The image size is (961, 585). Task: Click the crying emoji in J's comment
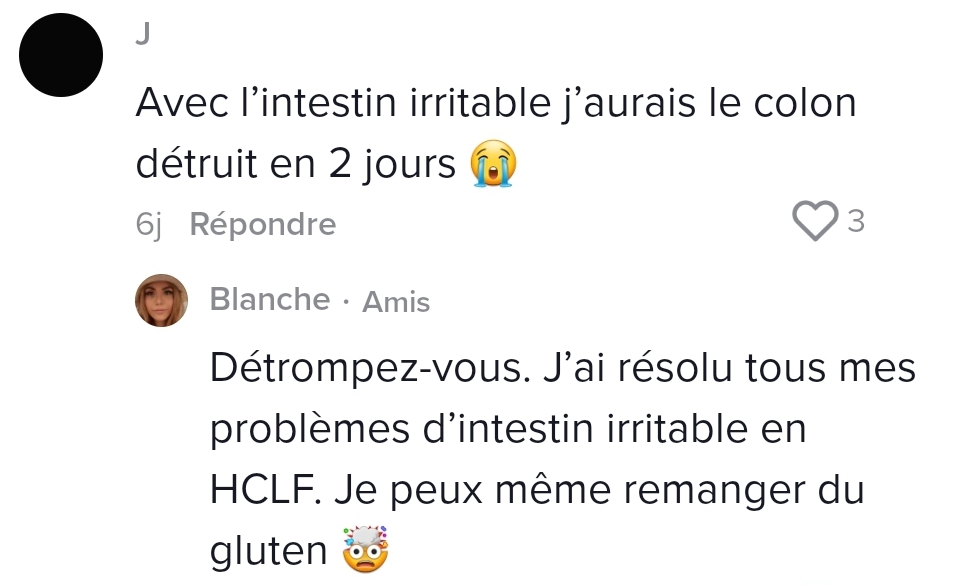coord(493,164)
